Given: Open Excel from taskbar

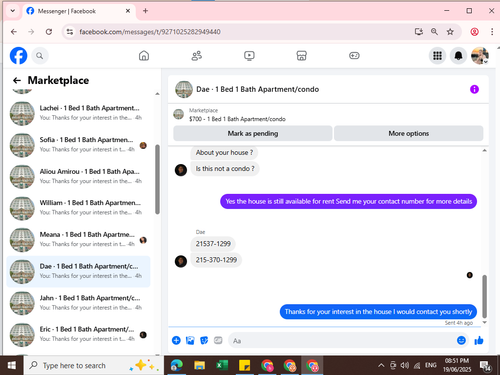Looking at the screenshot, I should [x=222, y=365].
